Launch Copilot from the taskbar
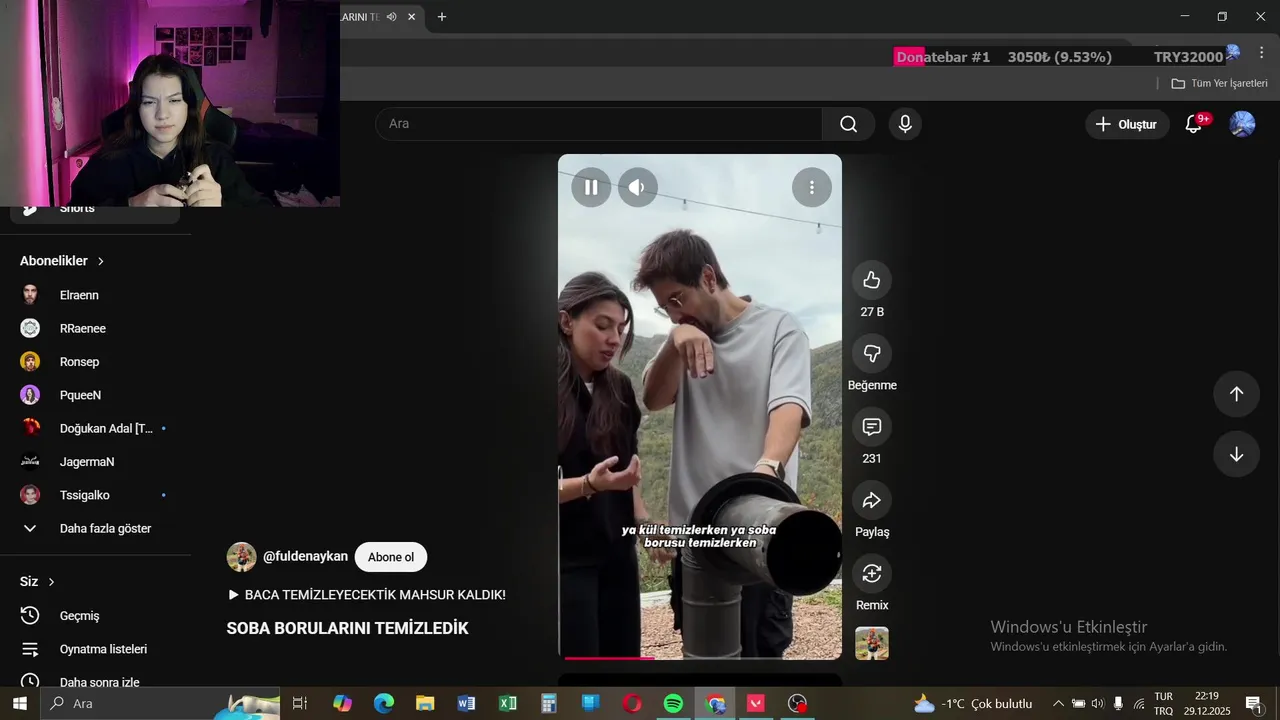 click(x=342, y=704)
